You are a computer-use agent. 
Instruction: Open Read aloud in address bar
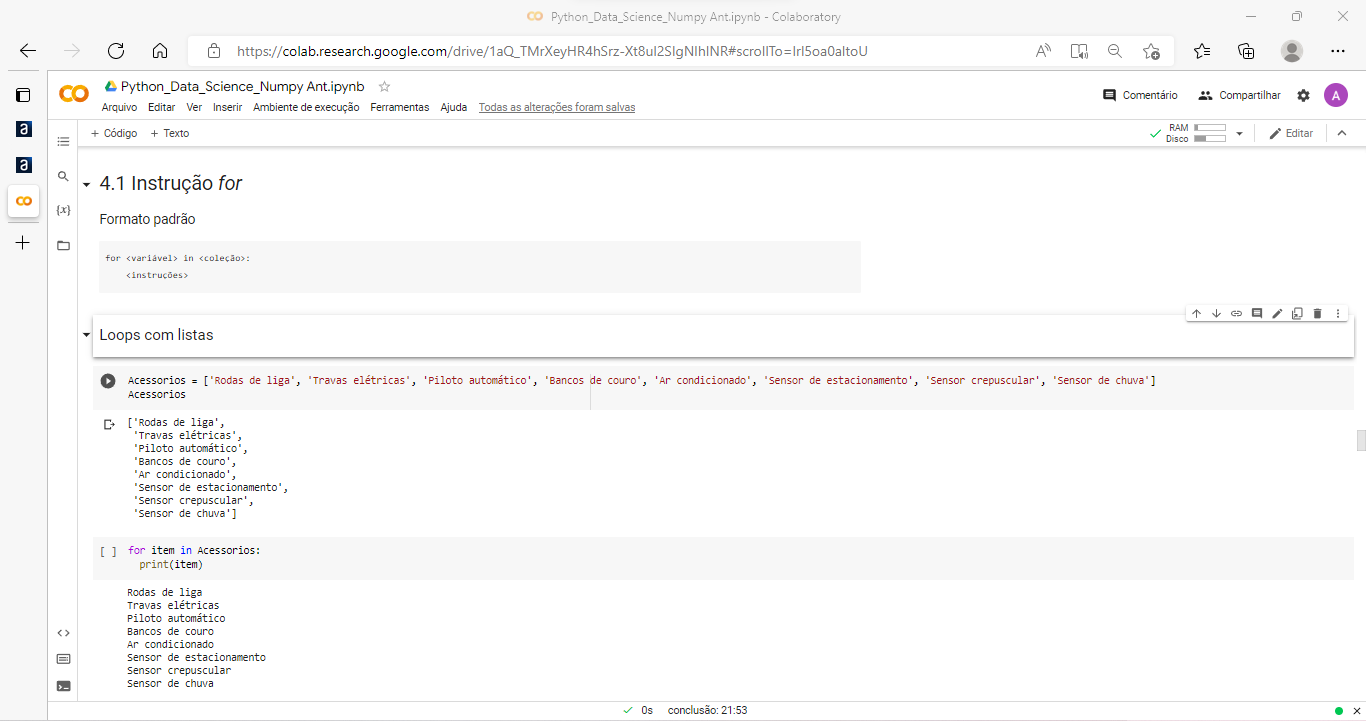click(1043, 51)
